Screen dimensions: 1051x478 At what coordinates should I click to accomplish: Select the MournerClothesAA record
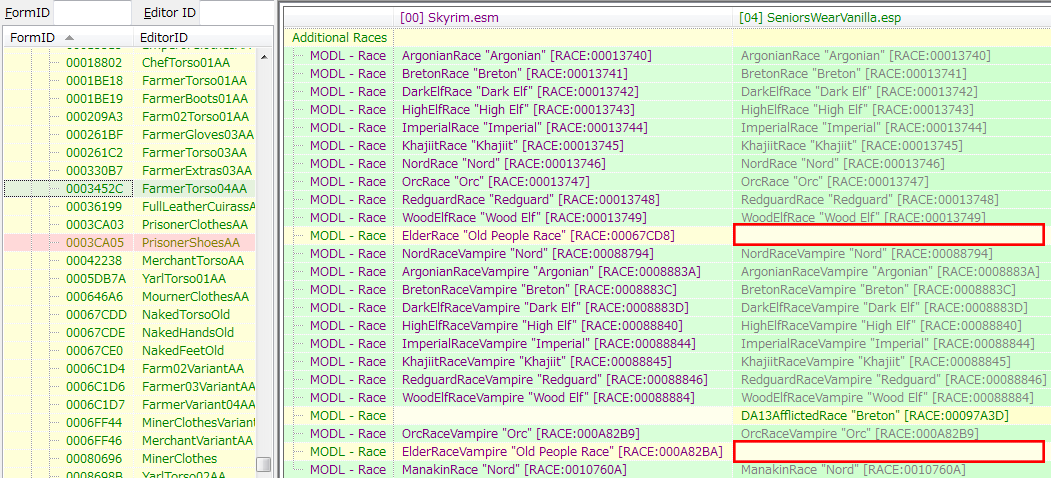(196, 297)
